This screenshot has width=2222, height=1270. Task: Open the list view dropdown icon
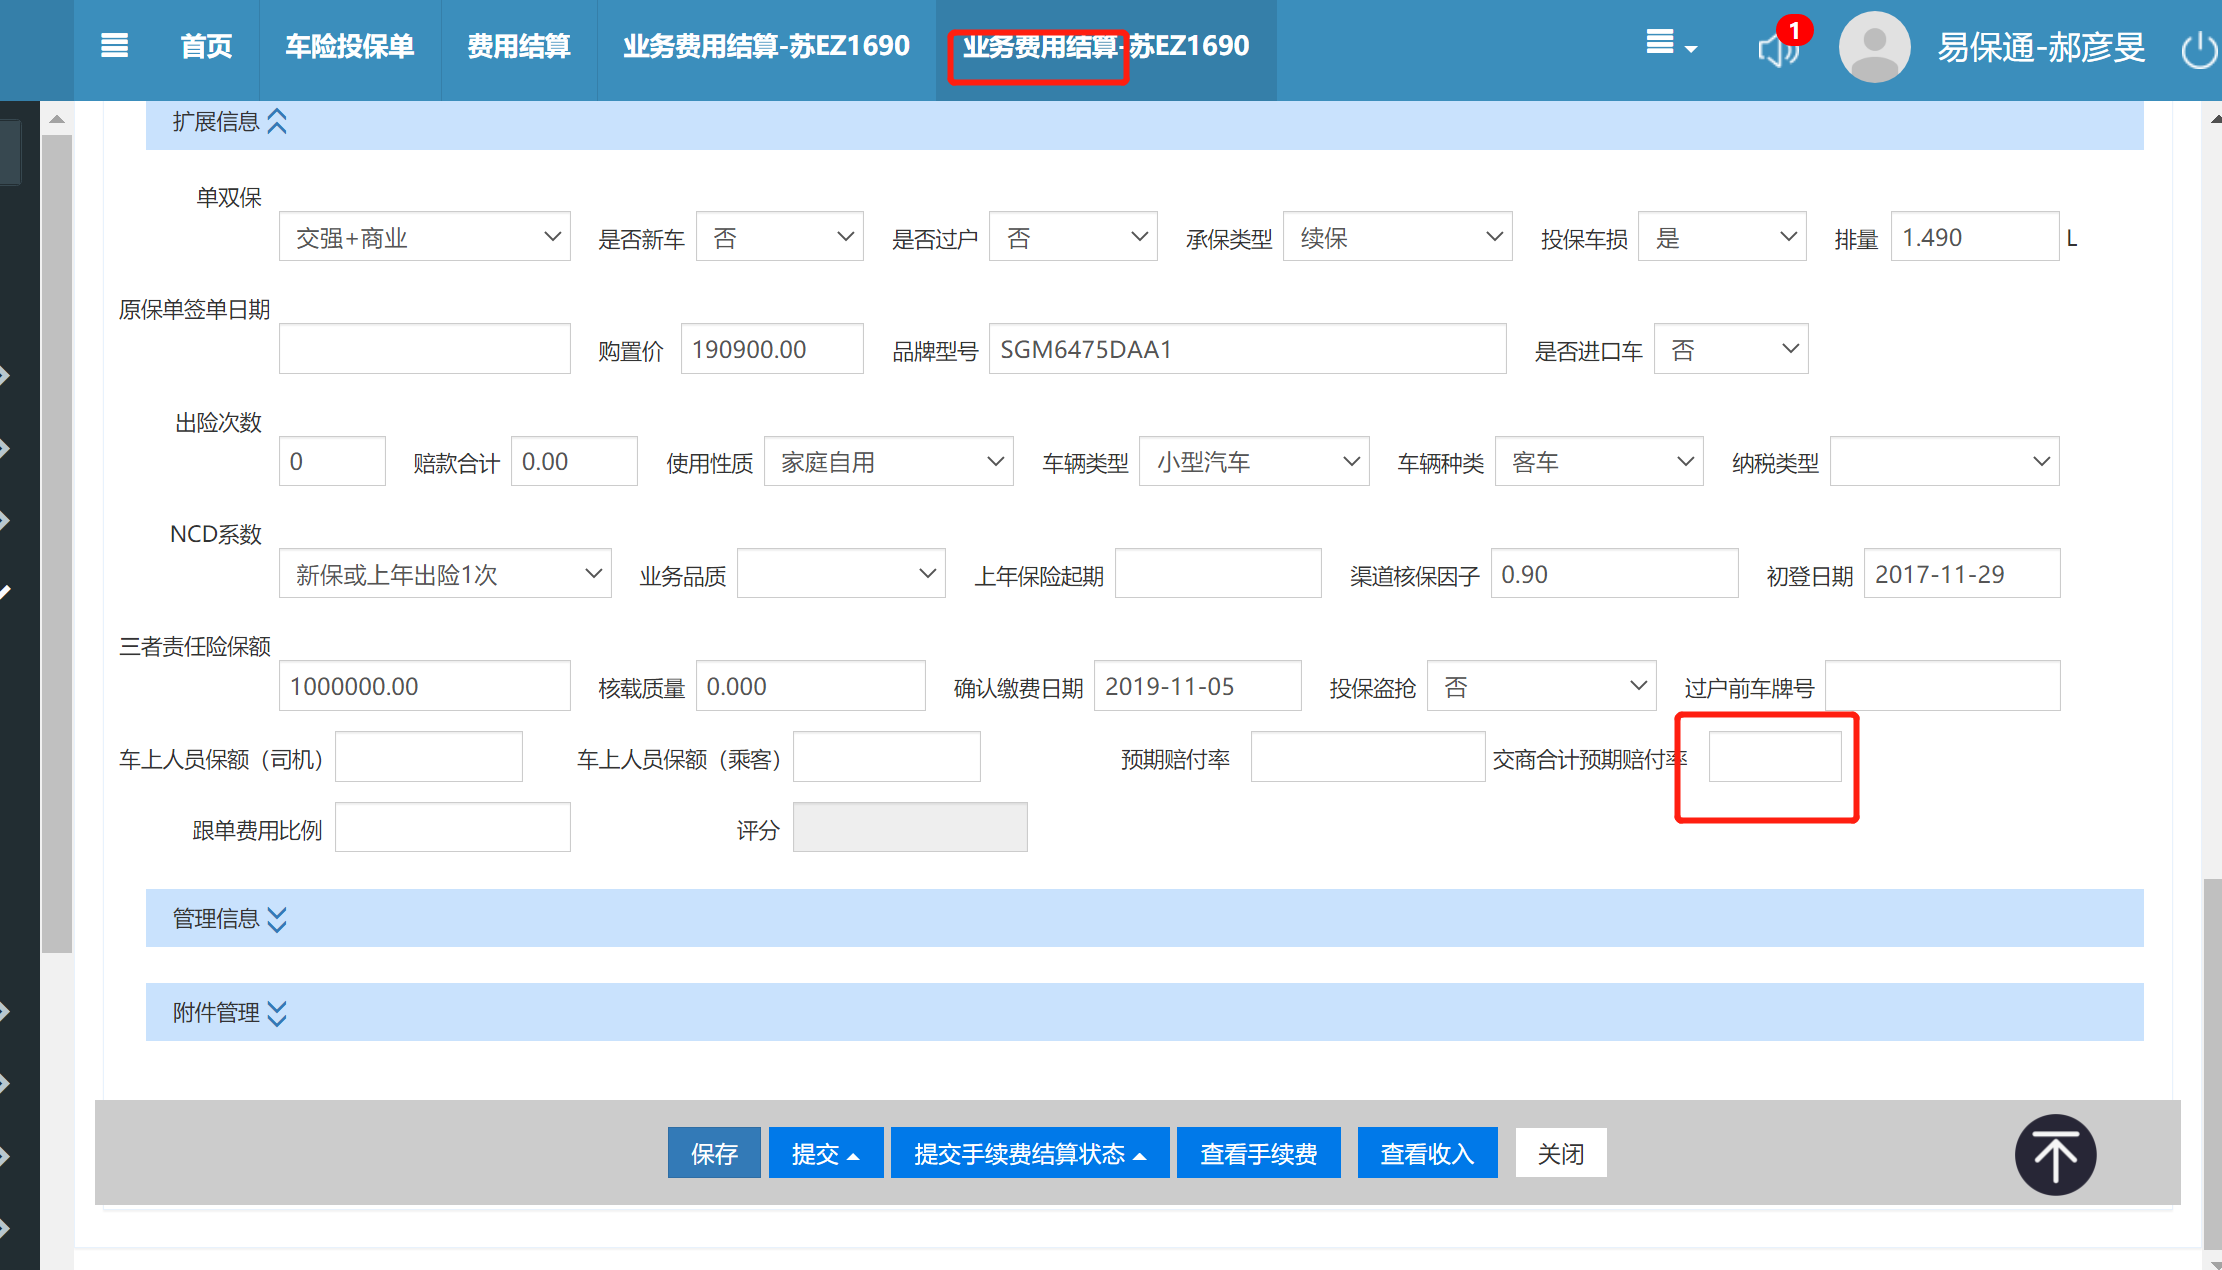tap(1670, 44)
